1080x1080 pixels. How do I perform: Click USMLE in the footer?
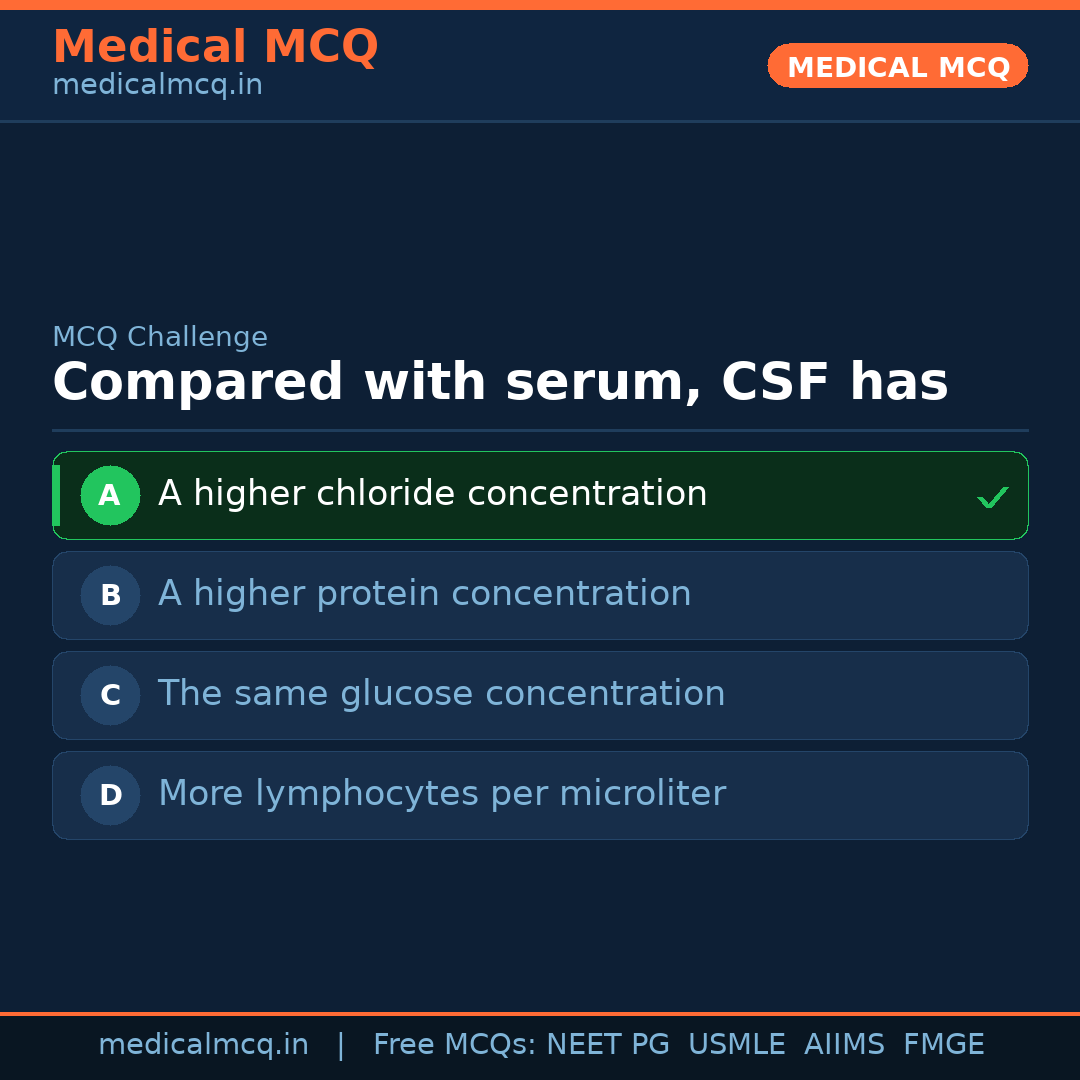736,1045
